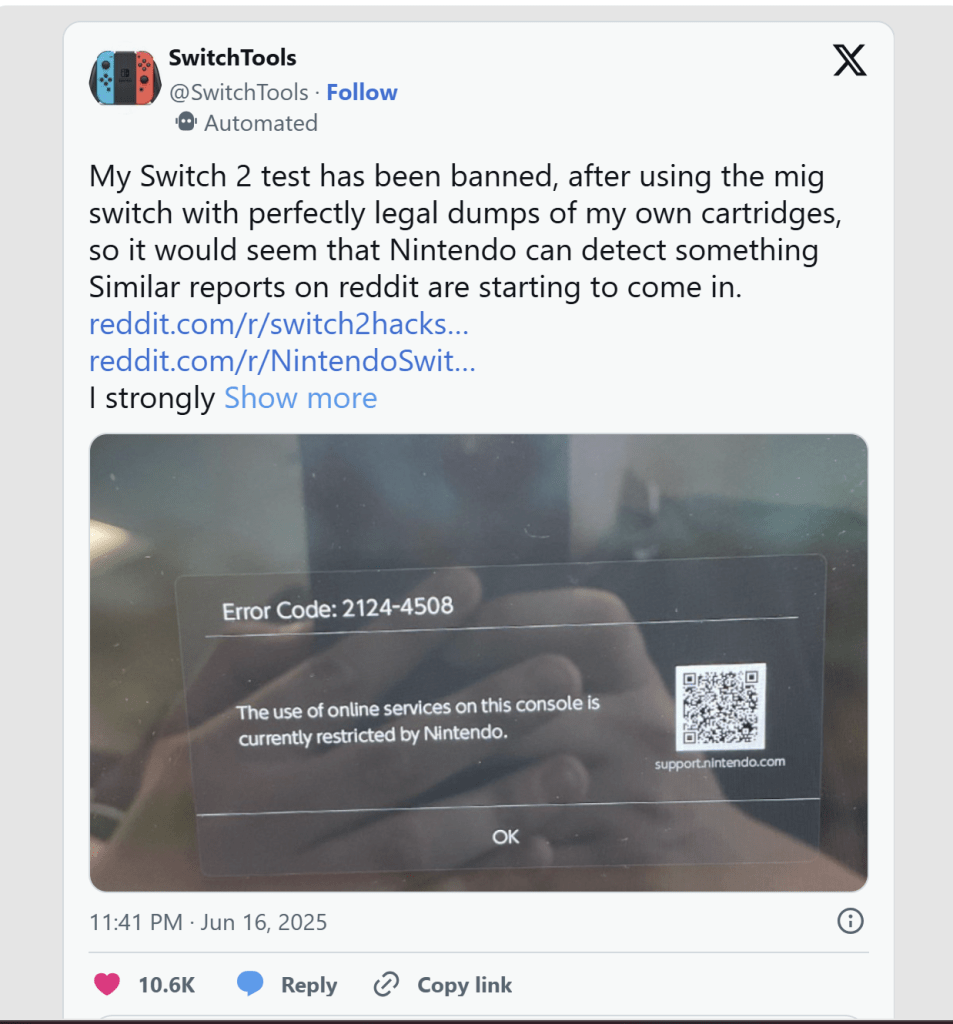Click the 10.6K likes count

(166, 985)
